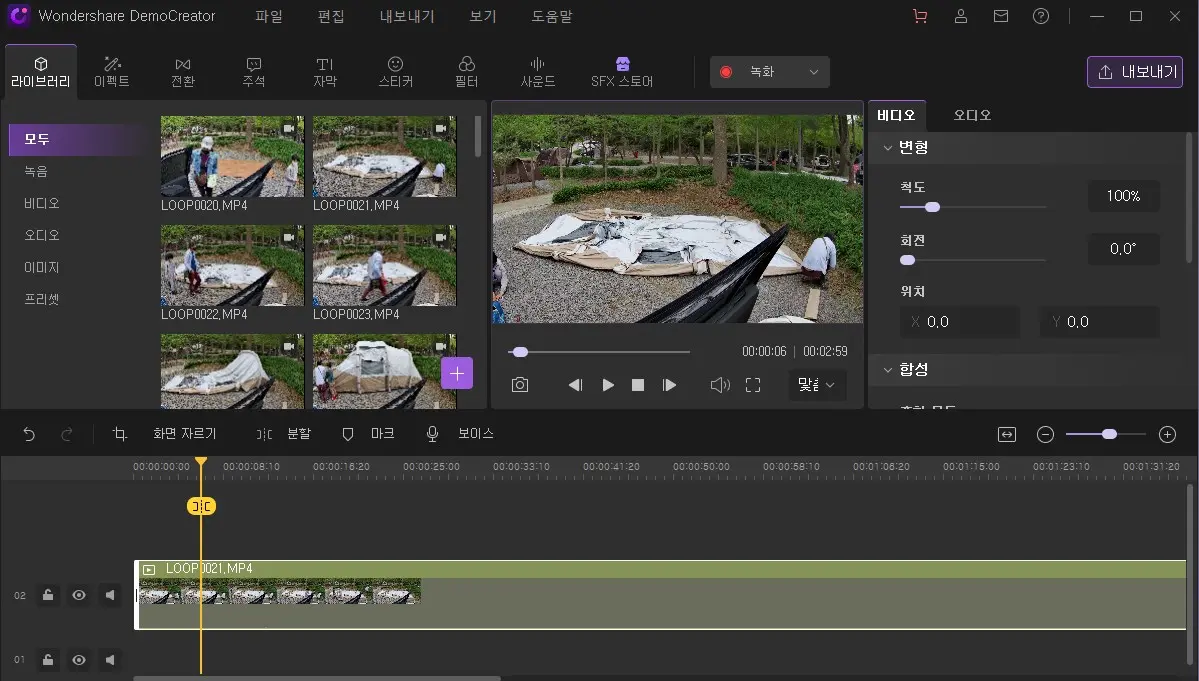Click the purple 내보내기 export button
The image size is (1199, 681).
click(x=1135, y=72)
